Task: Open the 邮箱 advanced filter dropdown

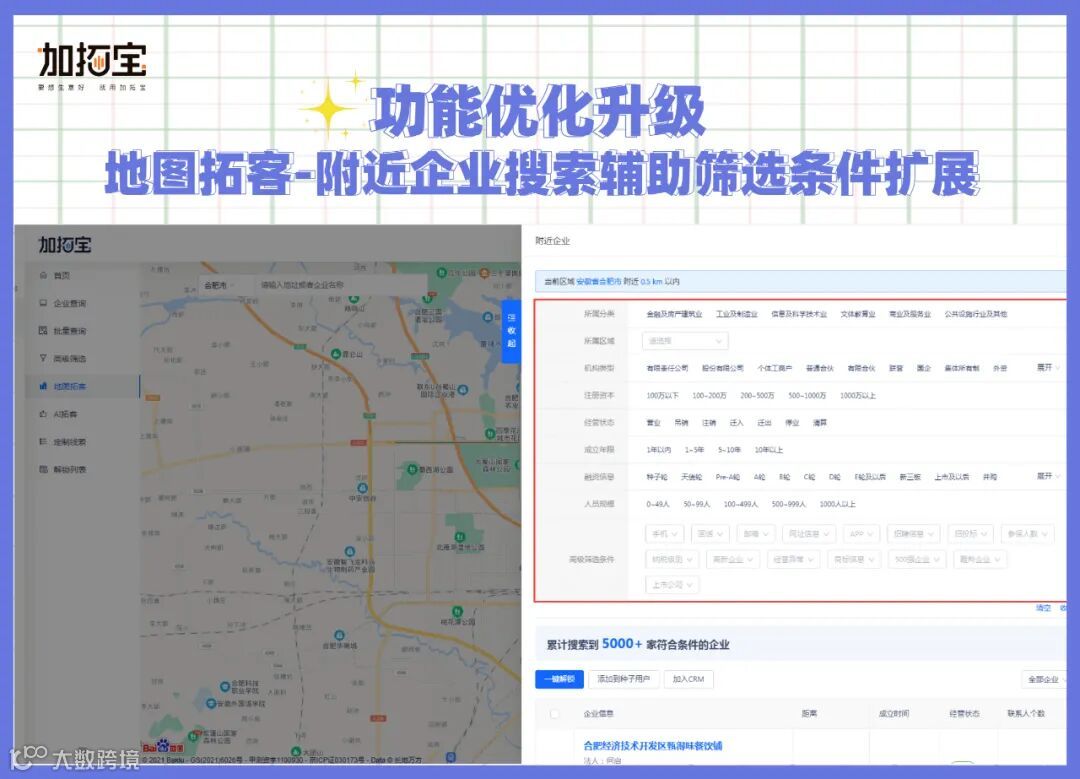Action: pyautogui.click(x=756, y=534)
